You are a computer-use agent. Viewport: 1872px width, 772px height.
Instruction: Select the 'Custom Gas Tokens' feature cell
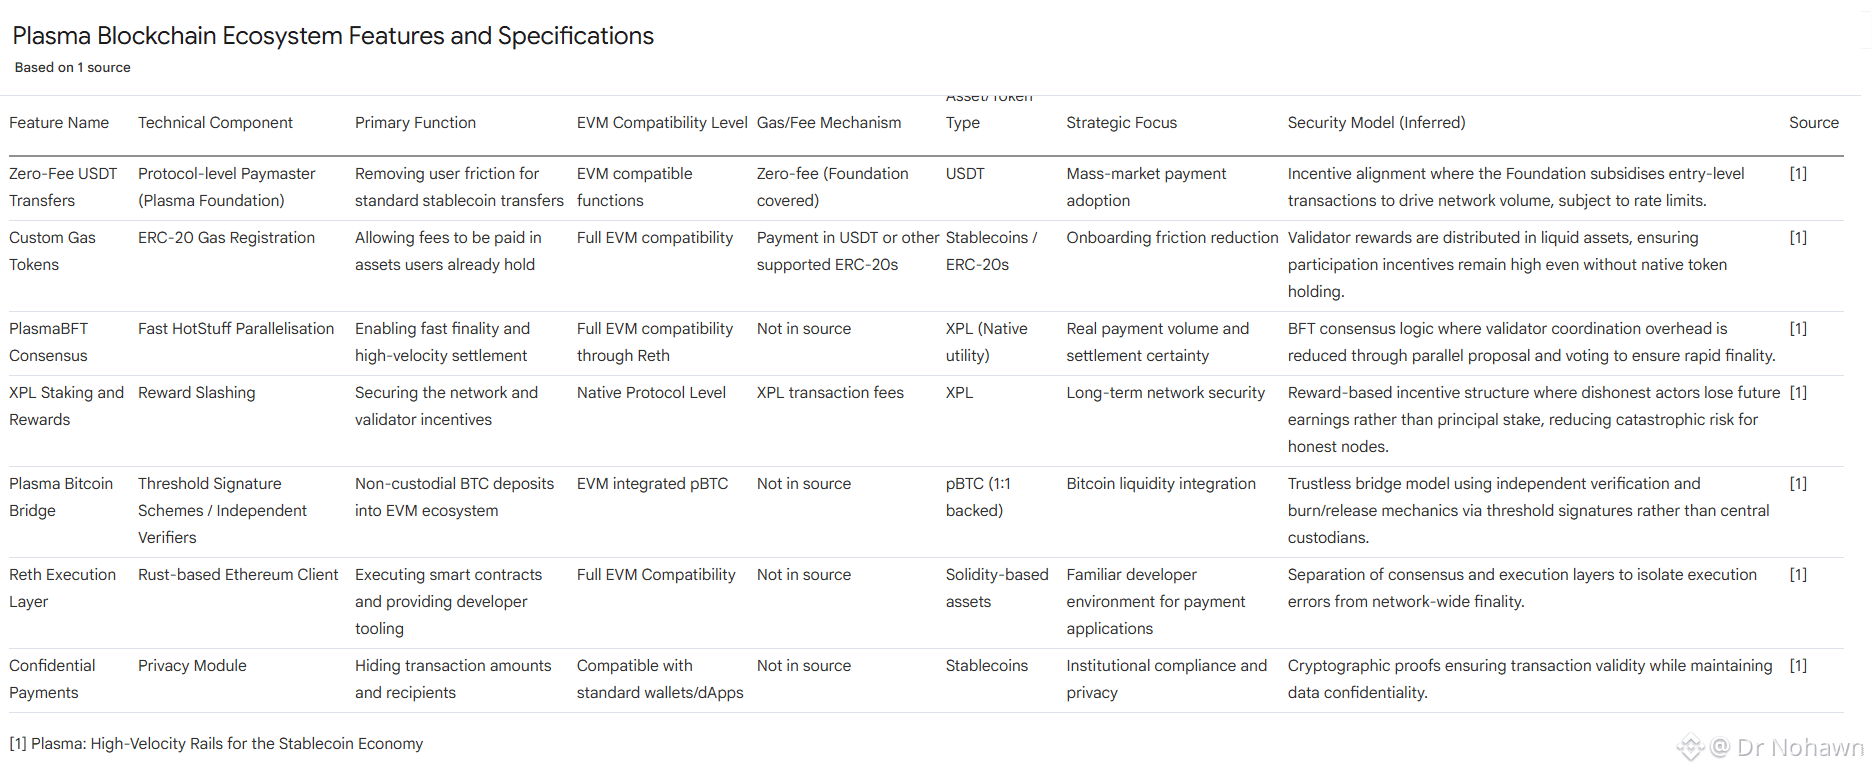pos(52,251)
